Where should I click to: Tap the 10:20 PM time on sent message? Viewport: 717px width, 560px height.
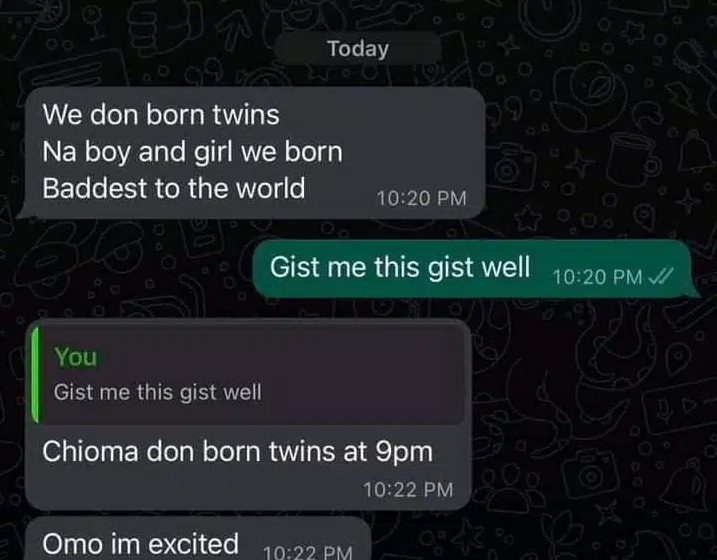click(x=597, y=277)
